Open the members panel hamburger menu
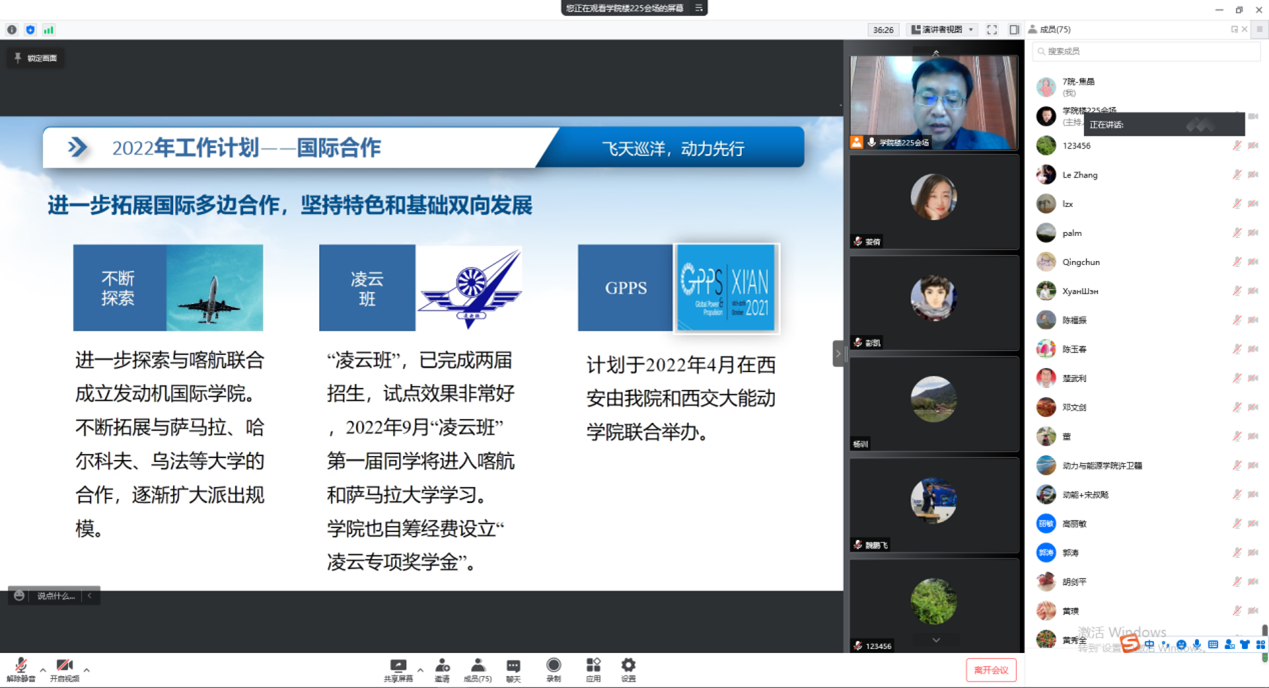This screenshot has width=1269, height=688. click(x=1259, y=30)
